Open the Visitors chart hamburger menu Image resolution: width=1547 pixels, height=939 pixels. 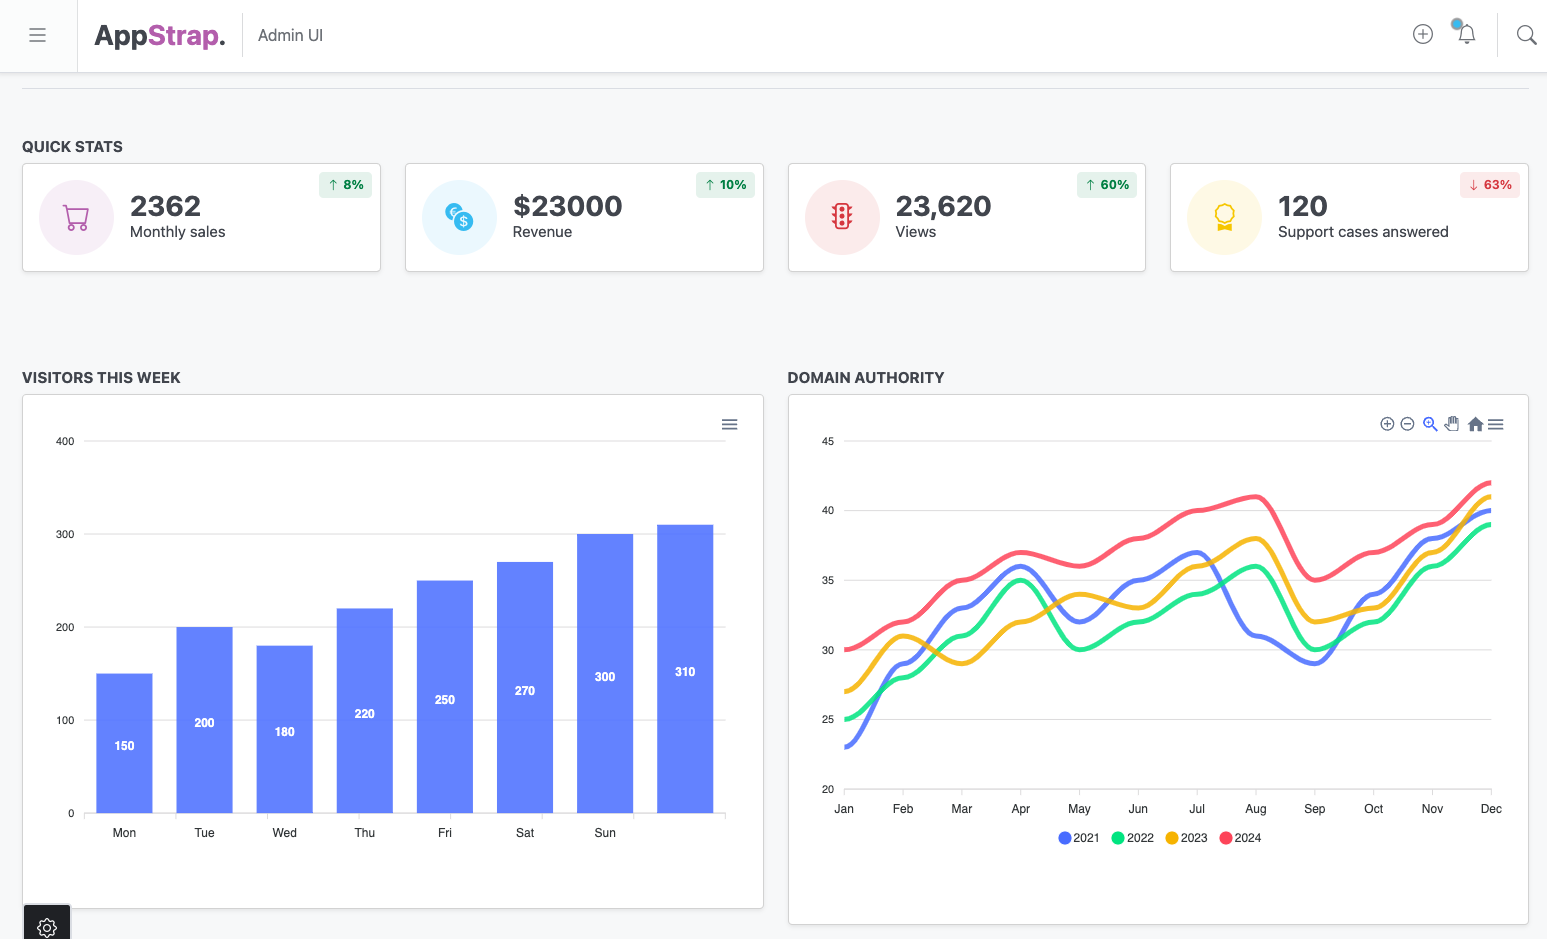[x=730, y=425]
